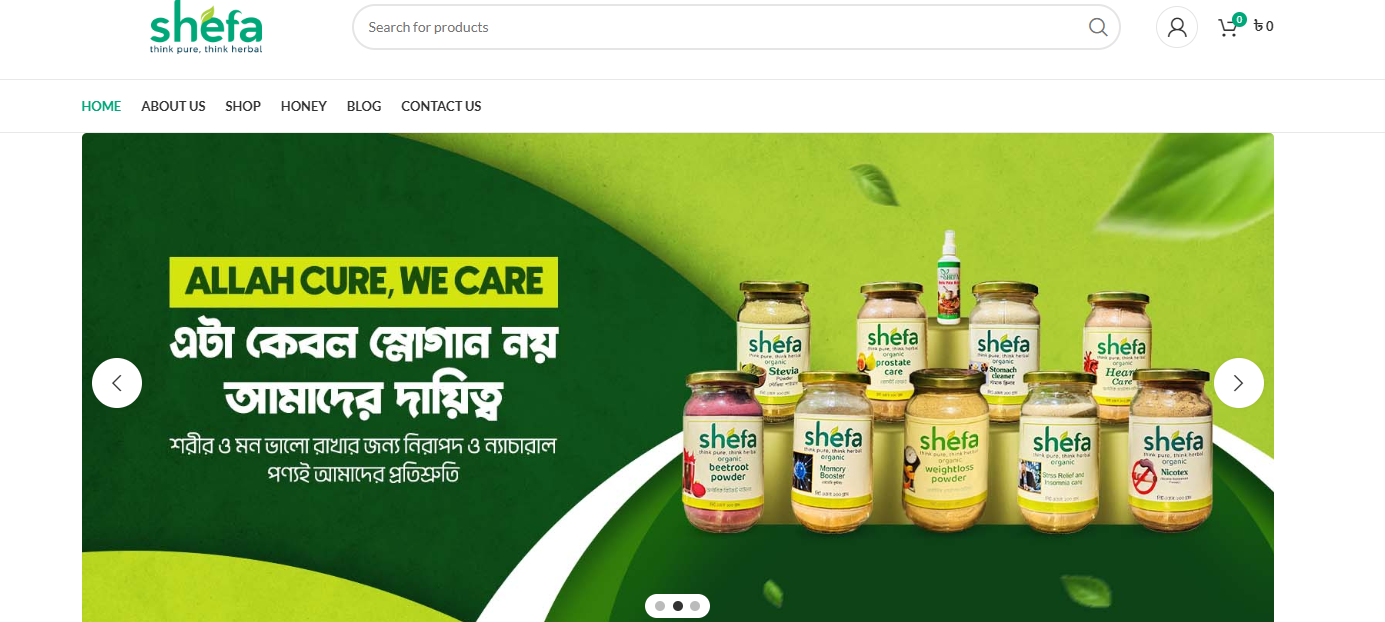
Task: Open the user account icon
Action: tap(1177, 27)
